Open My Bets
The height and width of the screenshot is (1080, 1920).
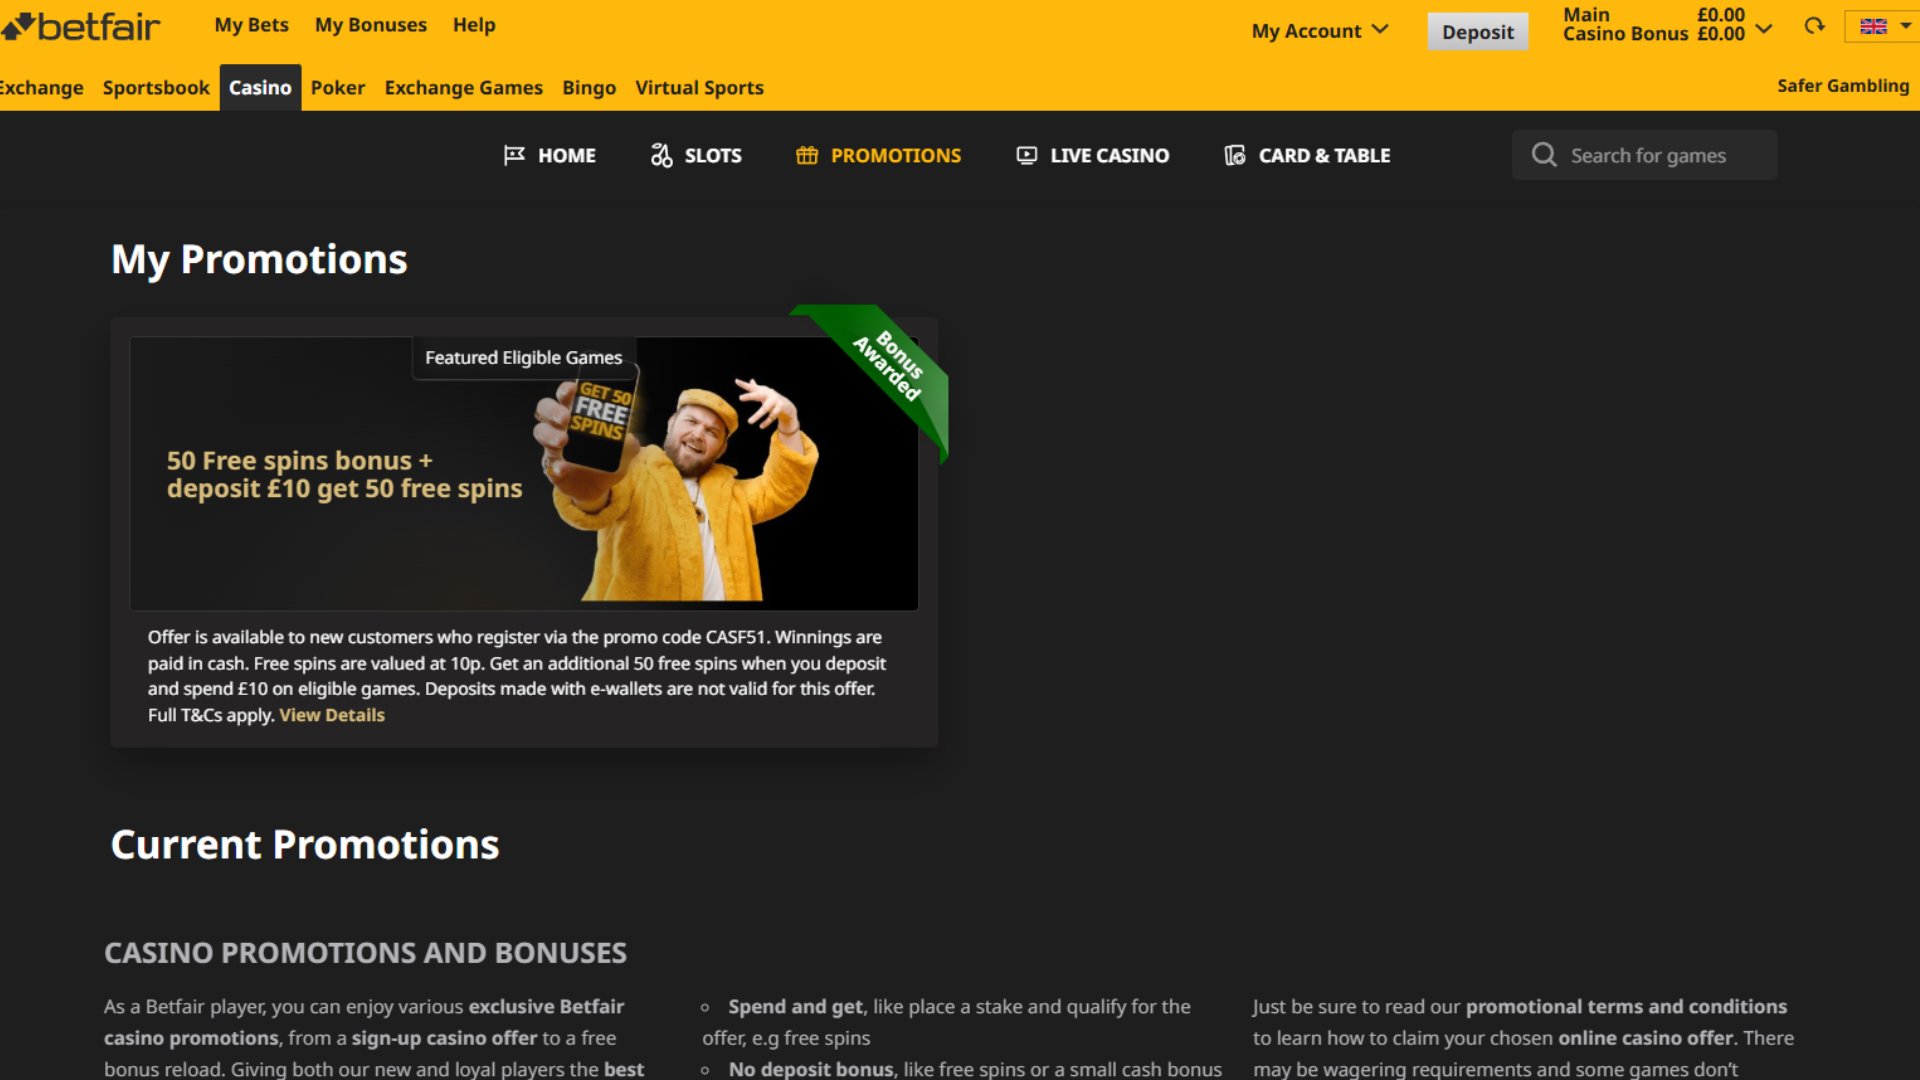tap(251, 25)
